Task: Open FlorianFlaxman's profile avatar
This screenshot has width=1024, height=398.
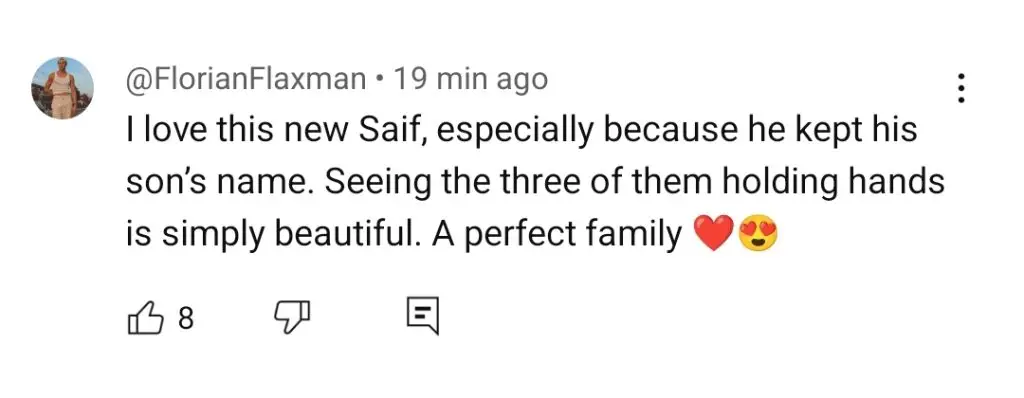Action: [x=62, y=88]
